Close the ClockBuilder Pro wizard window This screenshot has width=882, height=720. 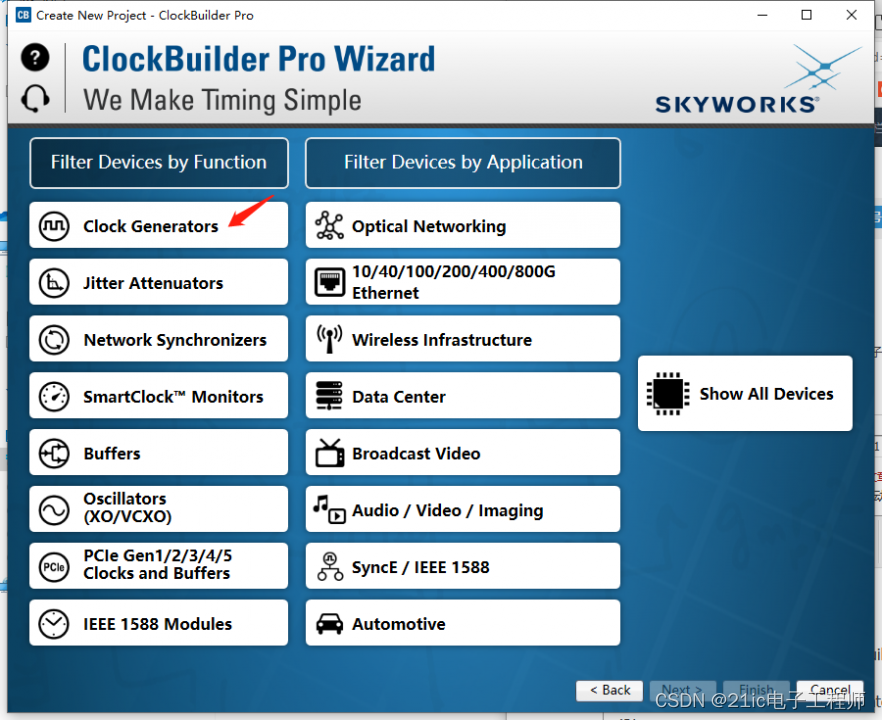click(852, 15)
